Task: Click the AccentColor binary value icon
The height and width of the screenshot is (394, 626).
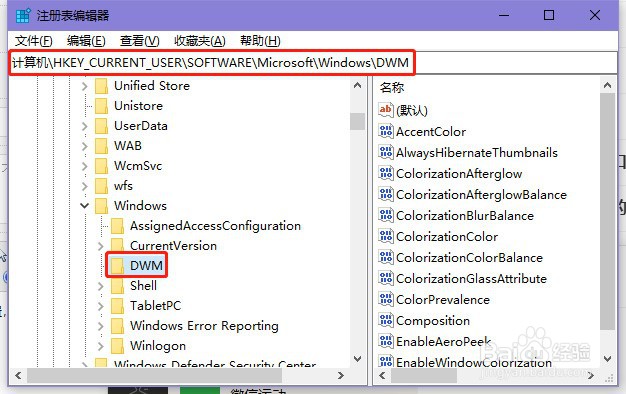Action: coord(386,131)
